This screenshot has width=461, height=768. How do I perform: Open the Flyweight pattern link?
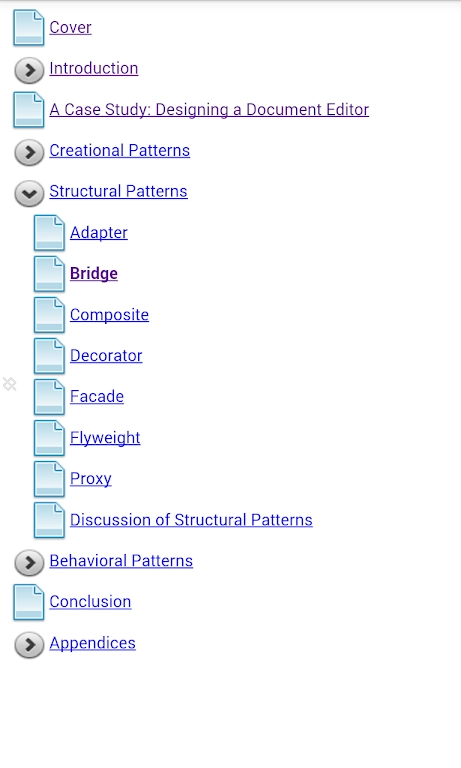[105, 438]
